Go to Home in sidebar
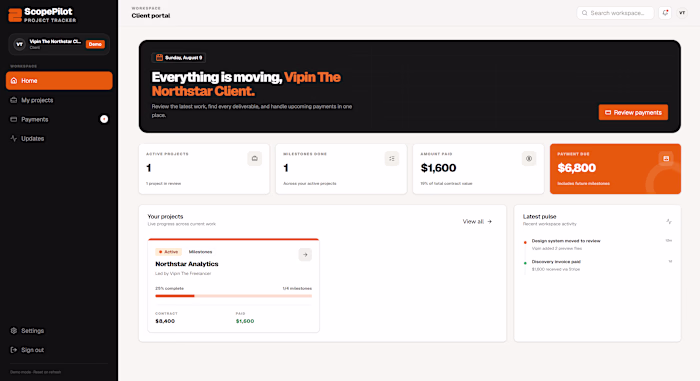The image size is (700, 381). (59, 81)
